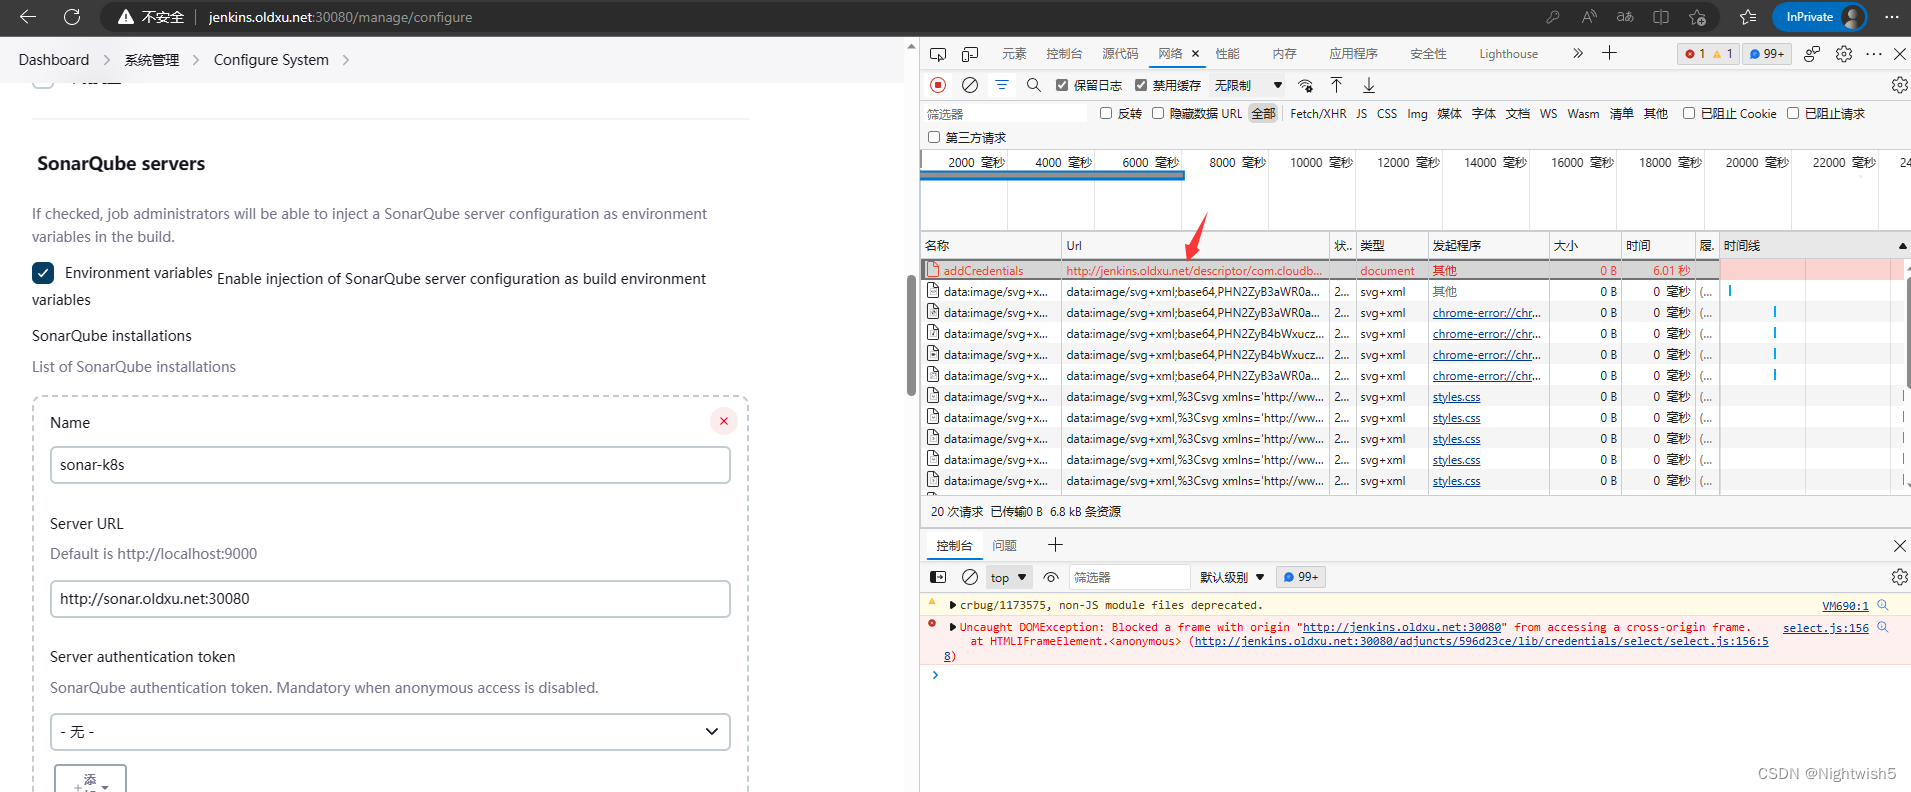Open the DevTools feedback/experiments icon
Viewport: 1911px width, 792px height.
click(1812, 54)
